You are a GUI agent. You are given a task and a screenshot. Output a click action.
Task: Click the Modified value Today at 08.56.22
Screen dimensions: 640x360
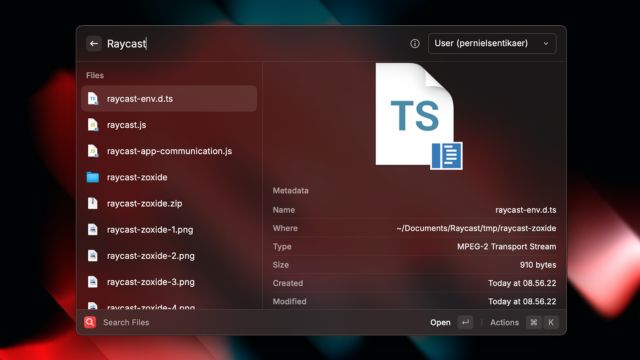coord(522,302)
